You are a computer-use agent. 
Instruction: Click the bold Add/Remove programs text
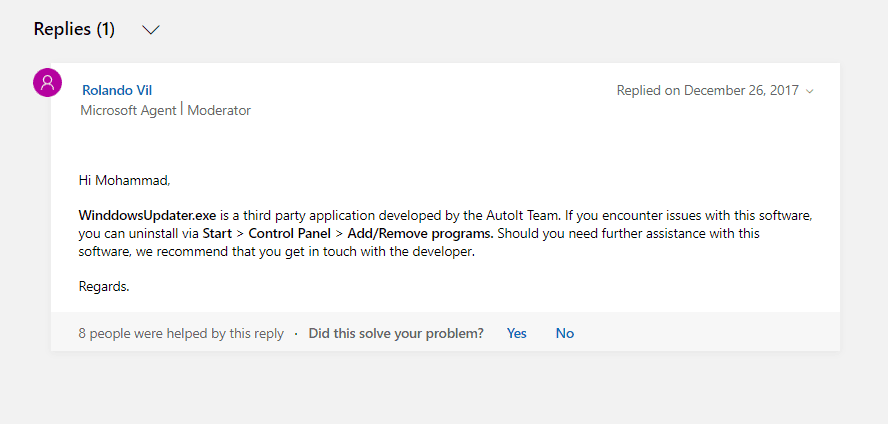[417, 233]
